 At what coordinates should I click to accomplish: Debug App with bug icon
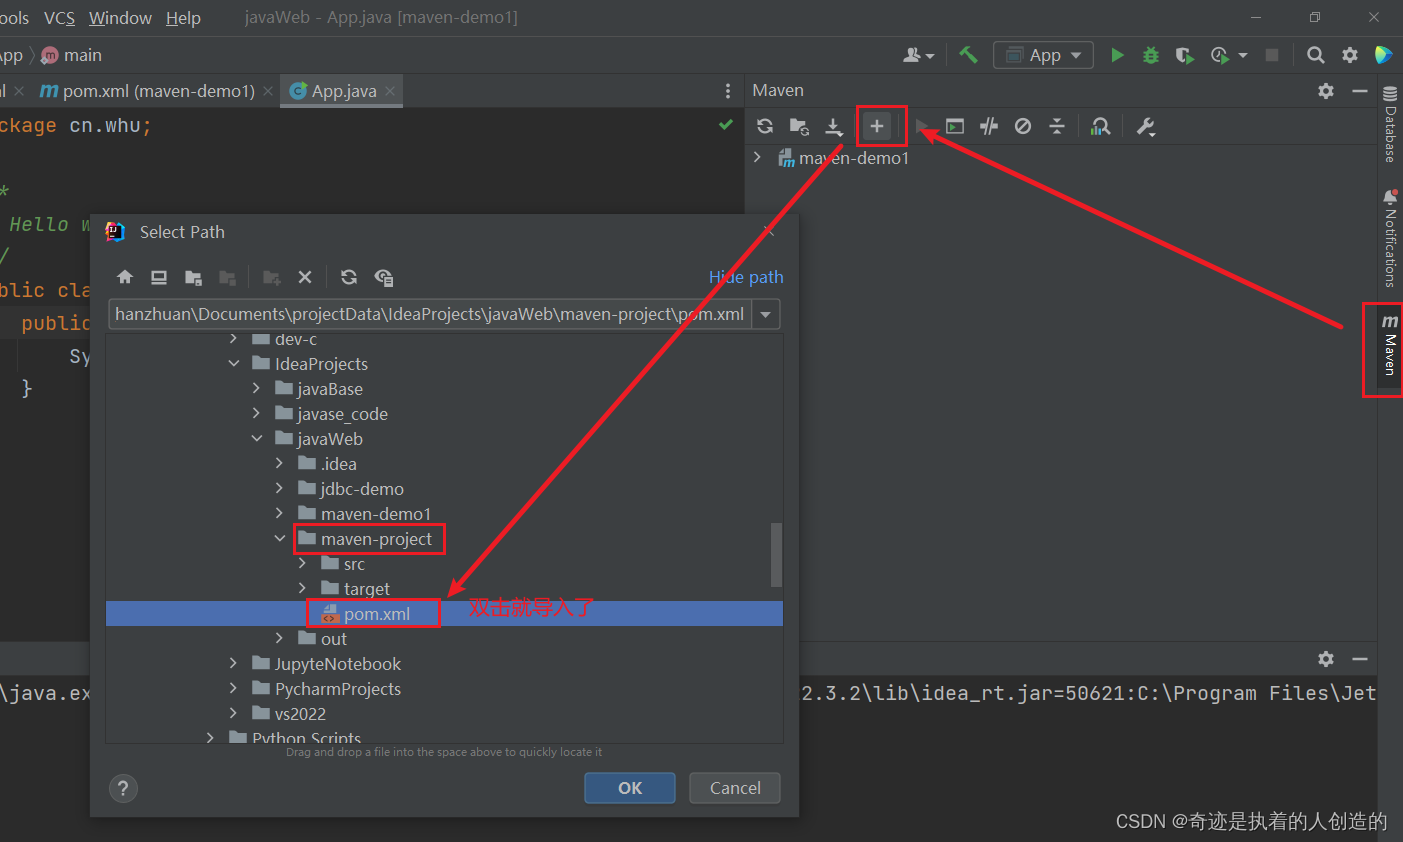coord(1151,55)
